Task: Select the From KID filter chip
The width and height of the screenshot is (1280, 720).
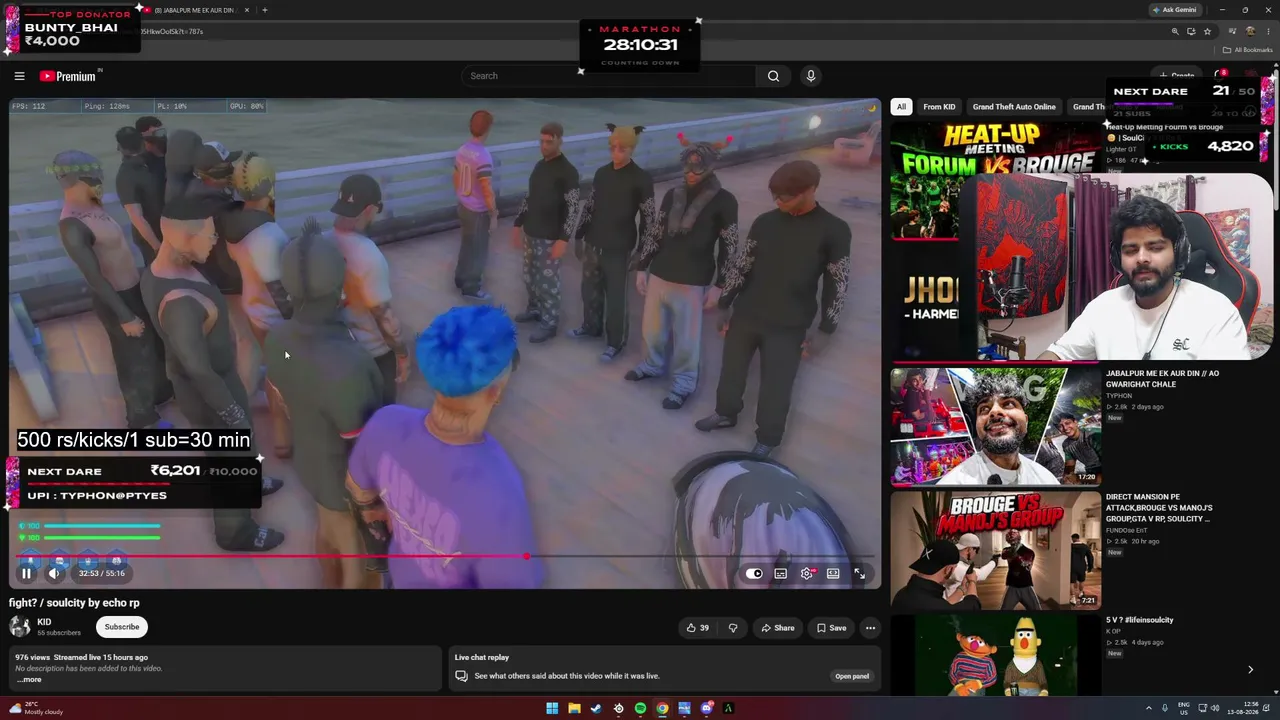Action: 939,107
